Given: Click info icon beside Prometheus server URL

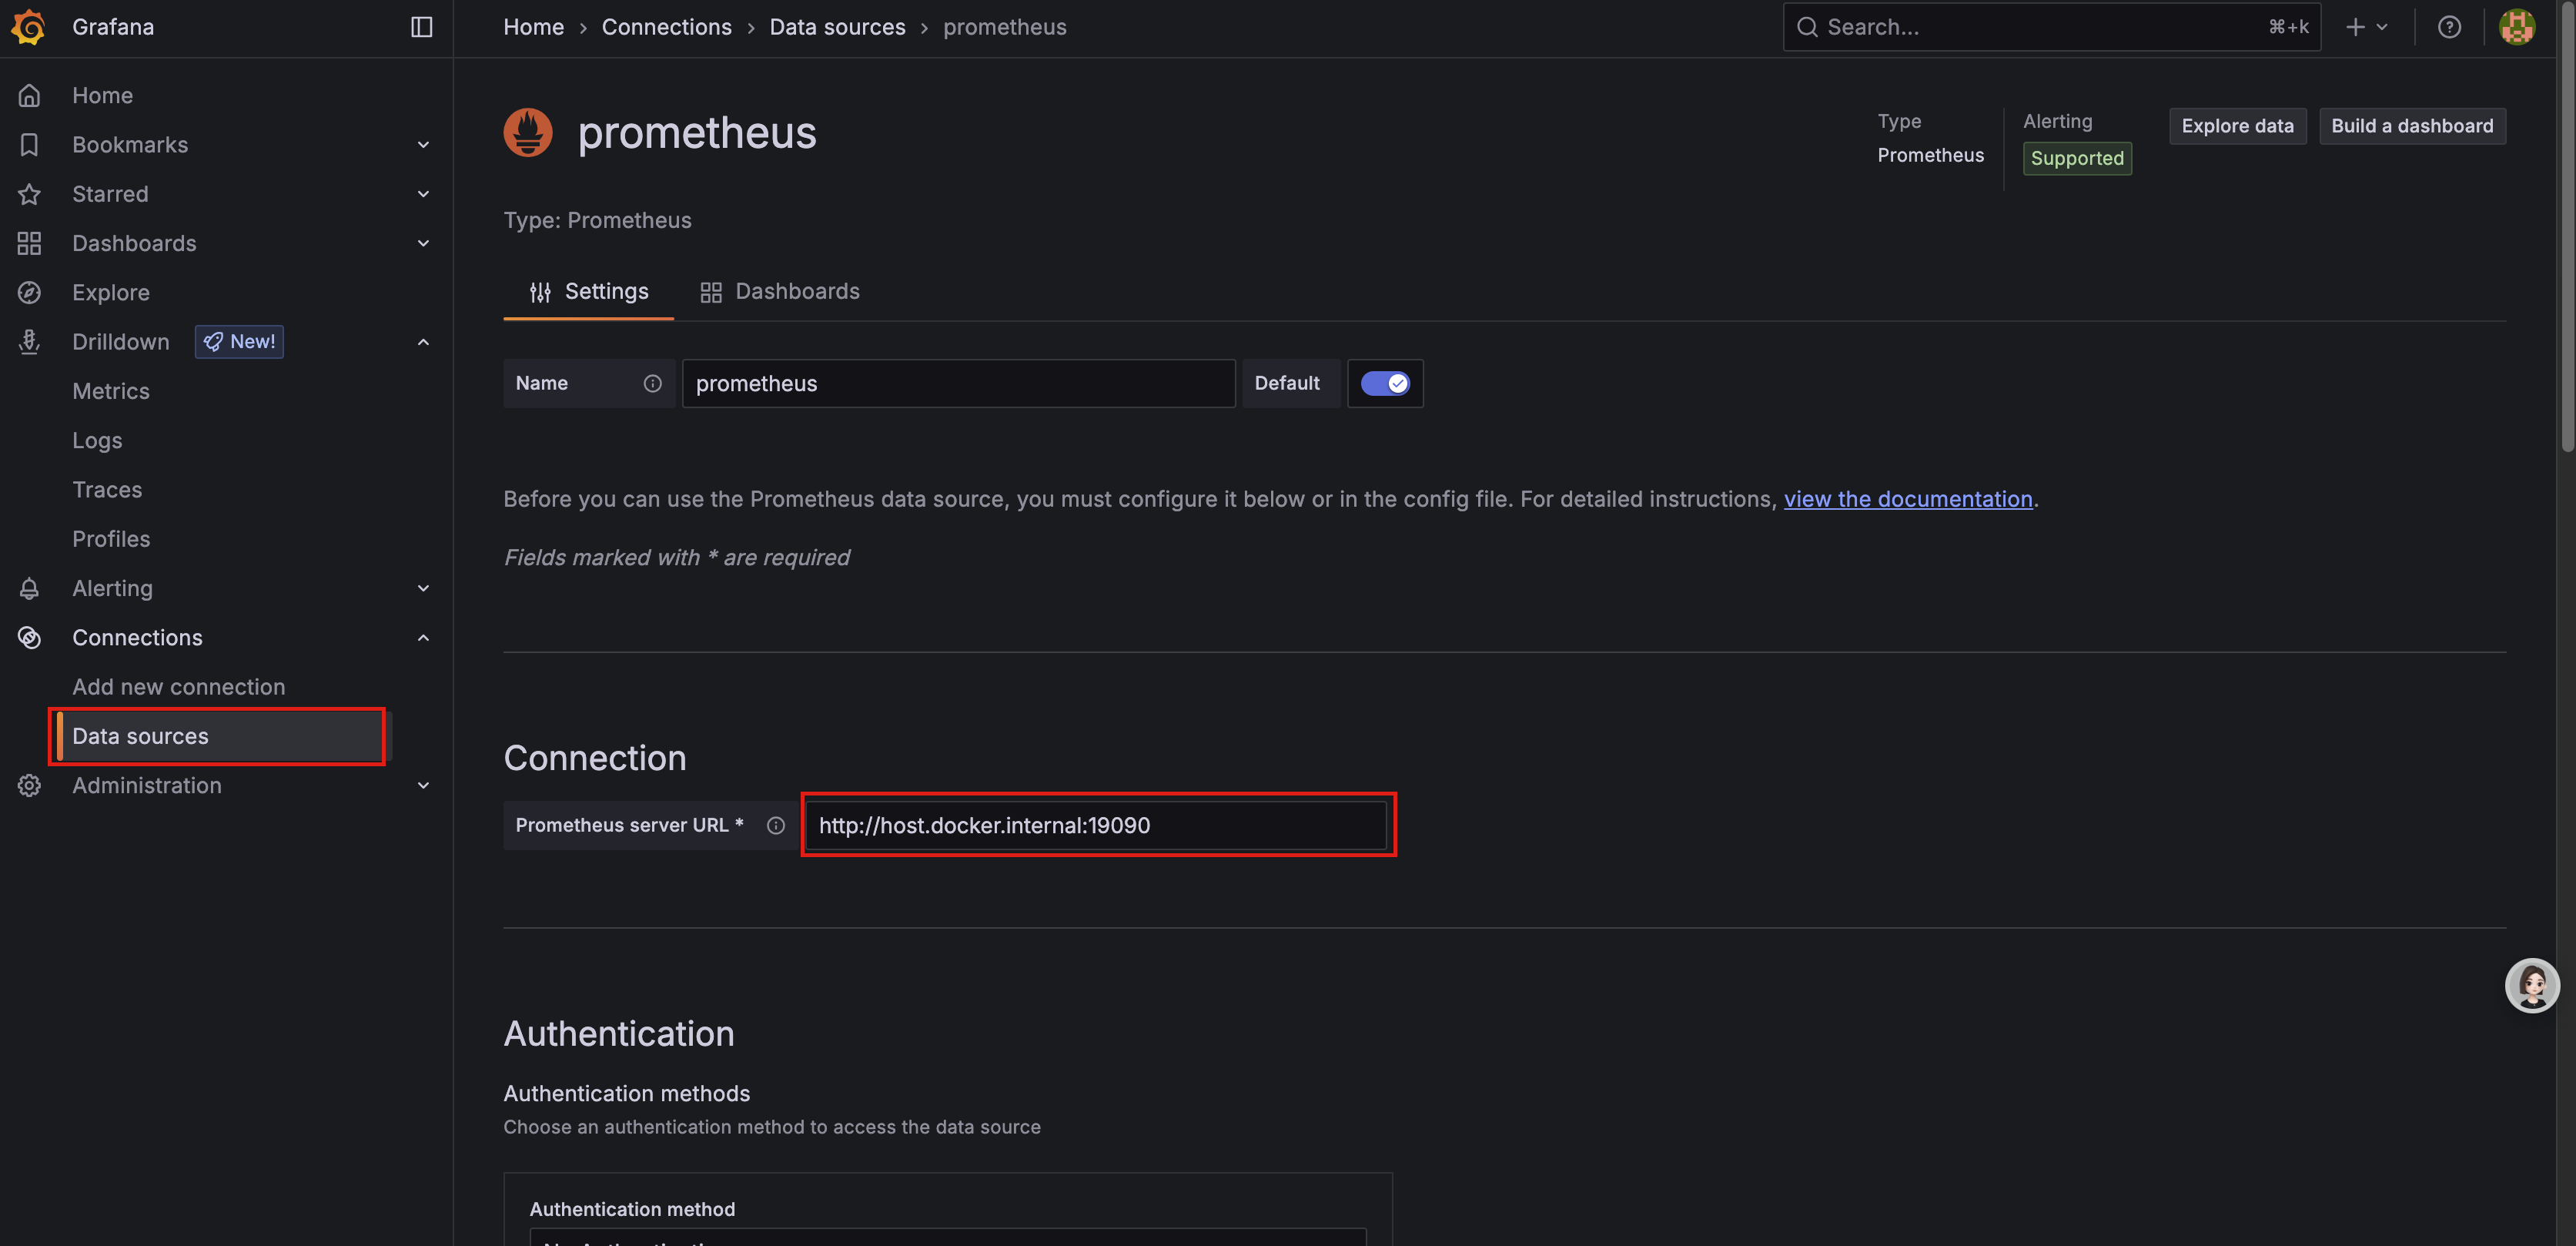Looking at the screenshot, I should coord(776,825).
